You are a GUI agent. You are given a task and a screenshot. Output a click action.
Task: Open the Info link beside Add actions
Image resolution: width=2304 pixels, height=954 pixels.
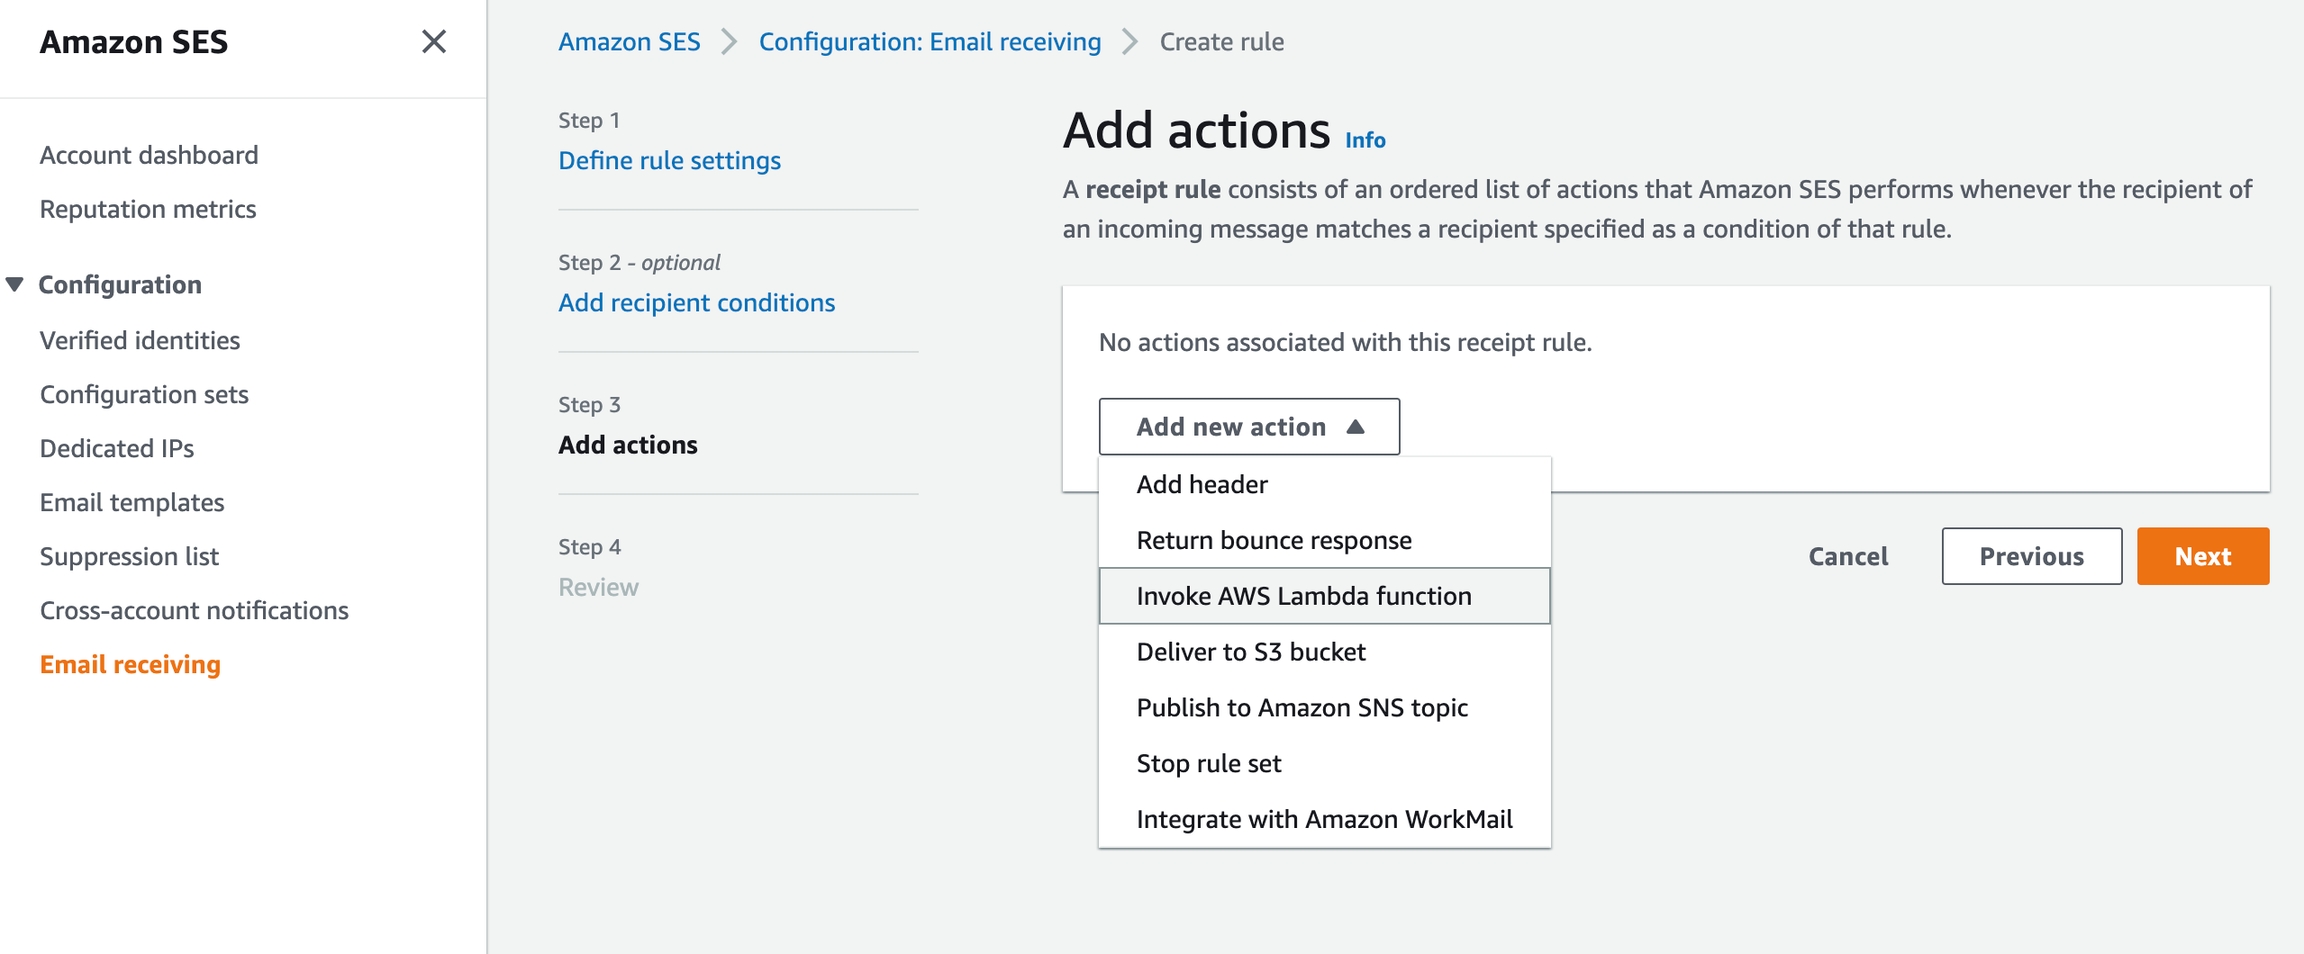(1365, 140)
